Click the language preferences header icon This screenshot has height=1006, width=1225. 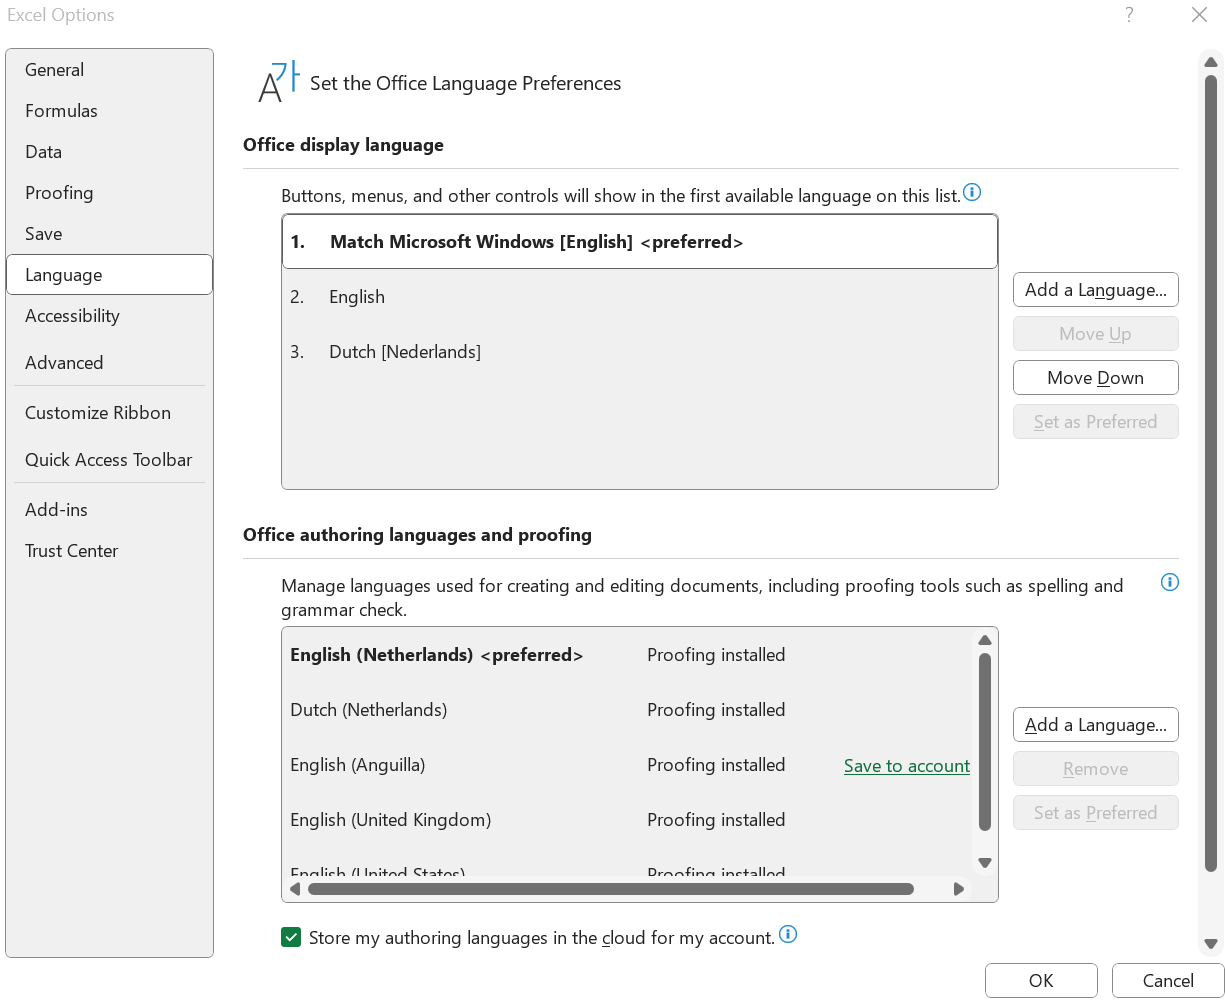click(x=278, y=83)
